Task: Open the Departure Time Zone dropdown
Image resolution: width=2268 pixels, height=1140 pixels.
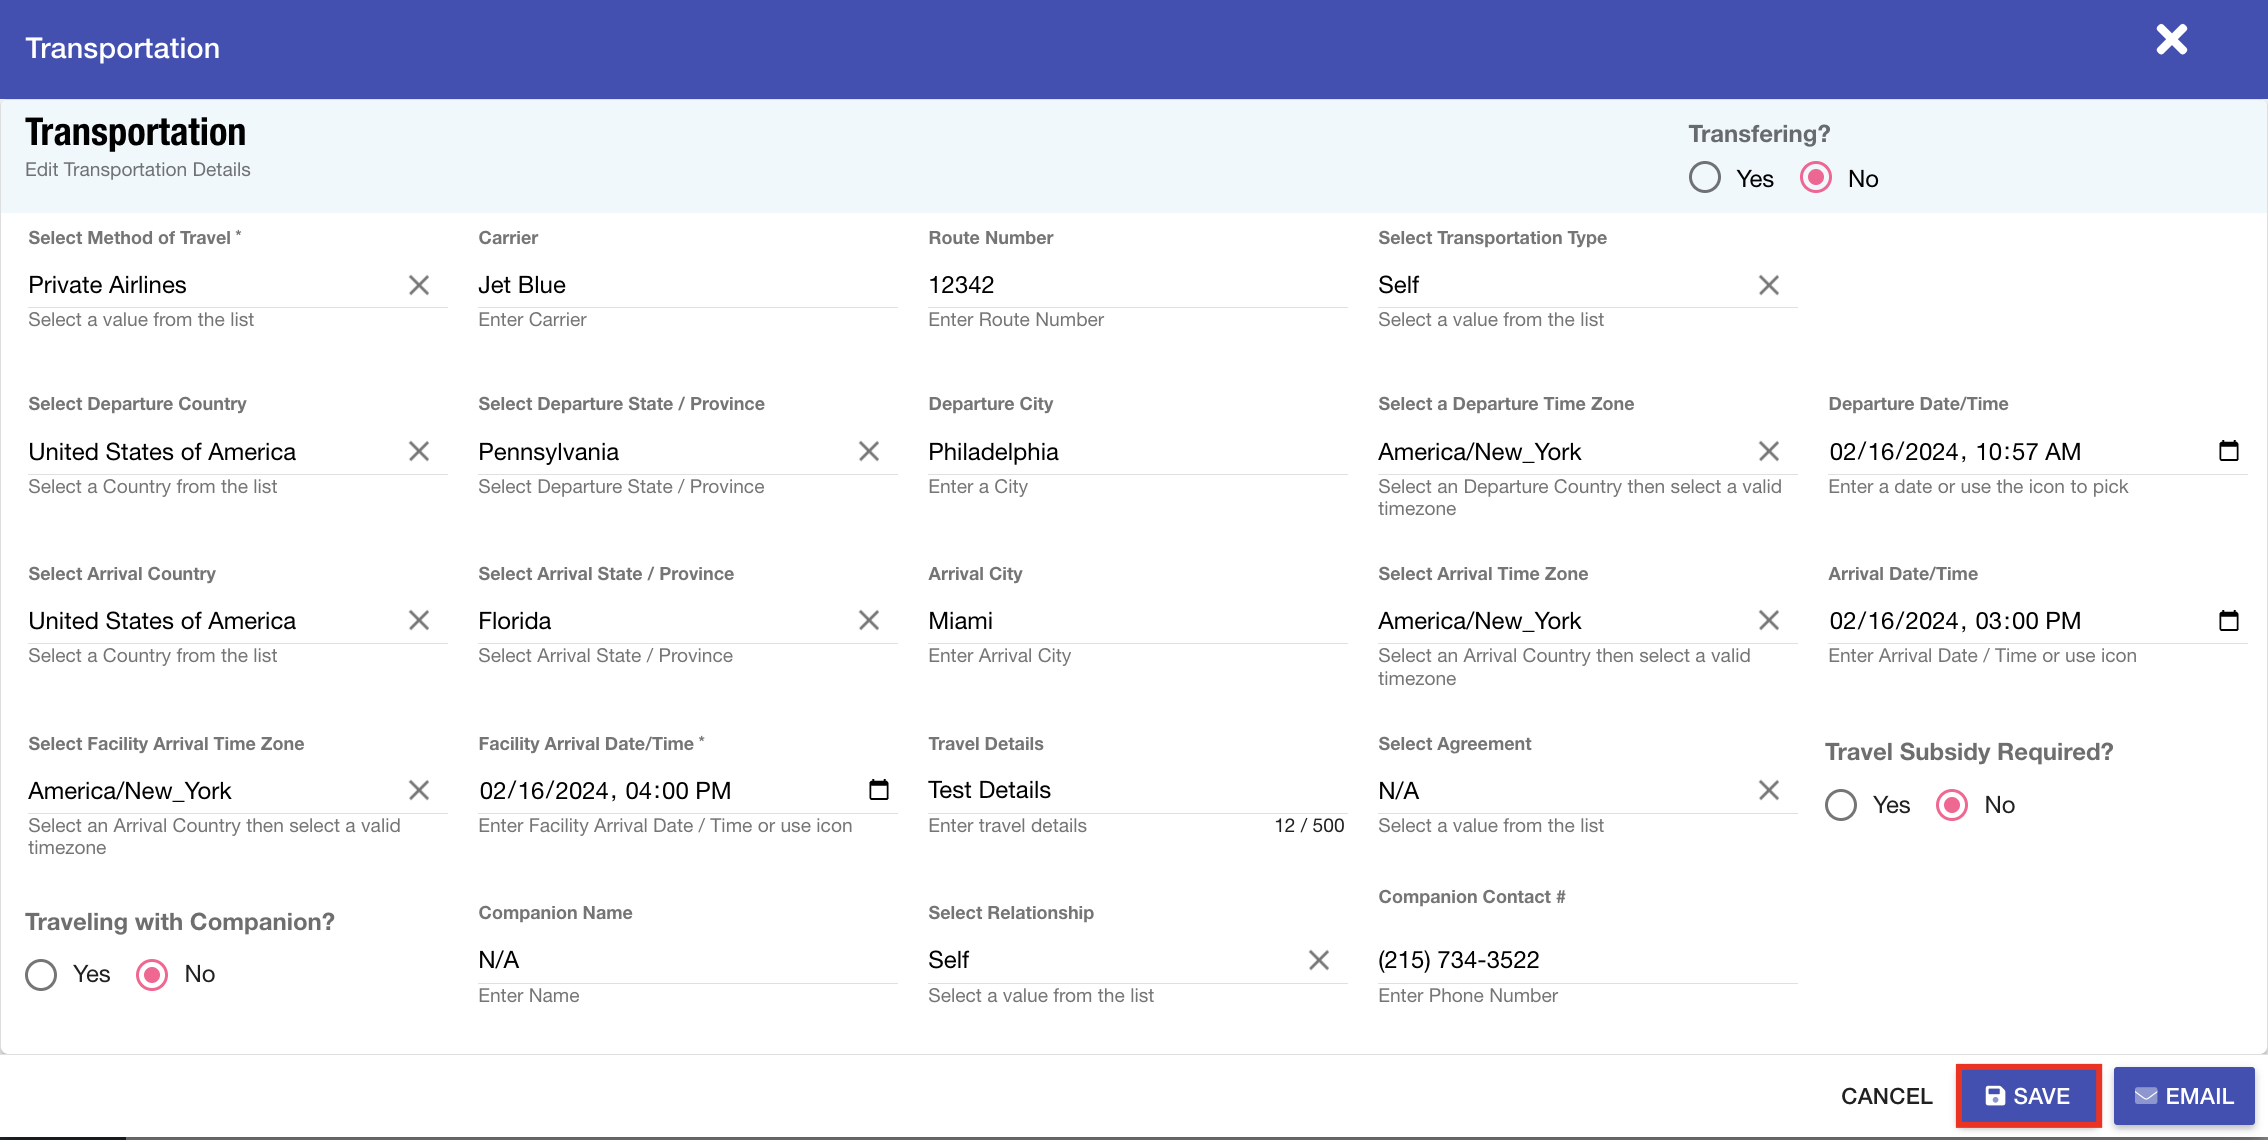Action: pos(1560,452)
